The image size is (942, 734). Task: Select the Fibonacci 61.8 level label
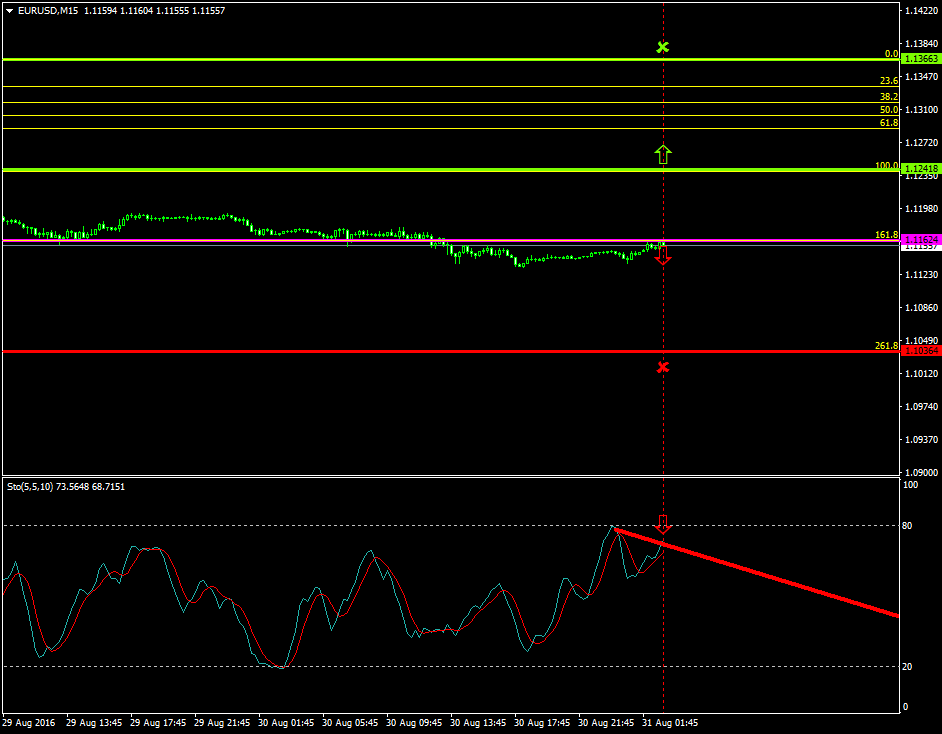[x=888, y=123]
